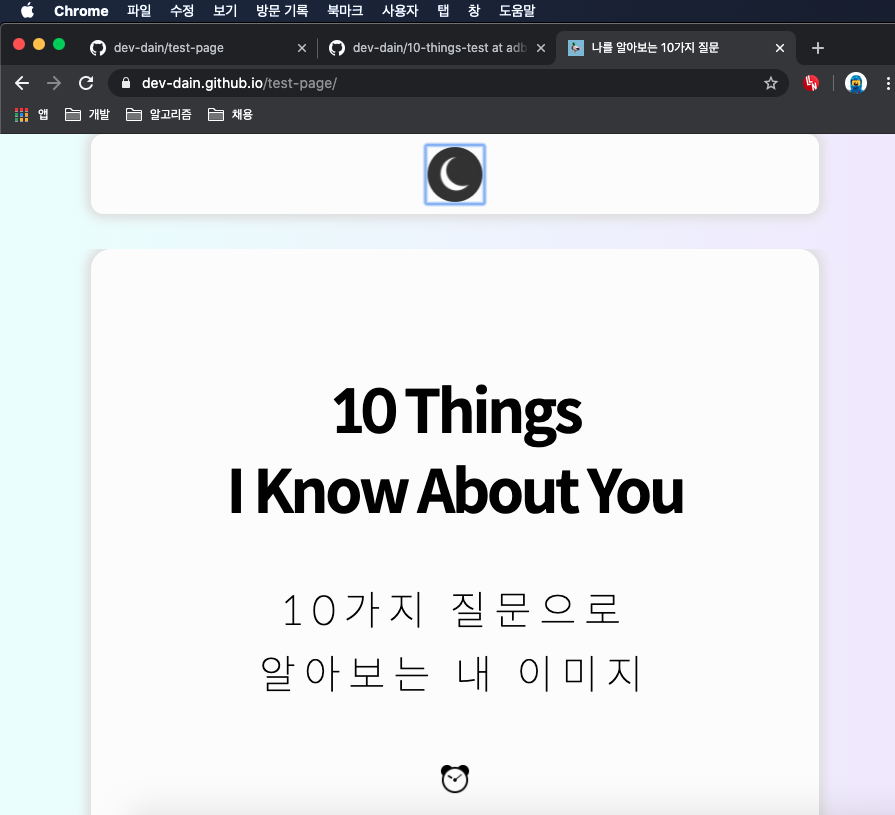Open the Chrome application menu
This screenshot has height=815, width=895.
tap(81, 11)
